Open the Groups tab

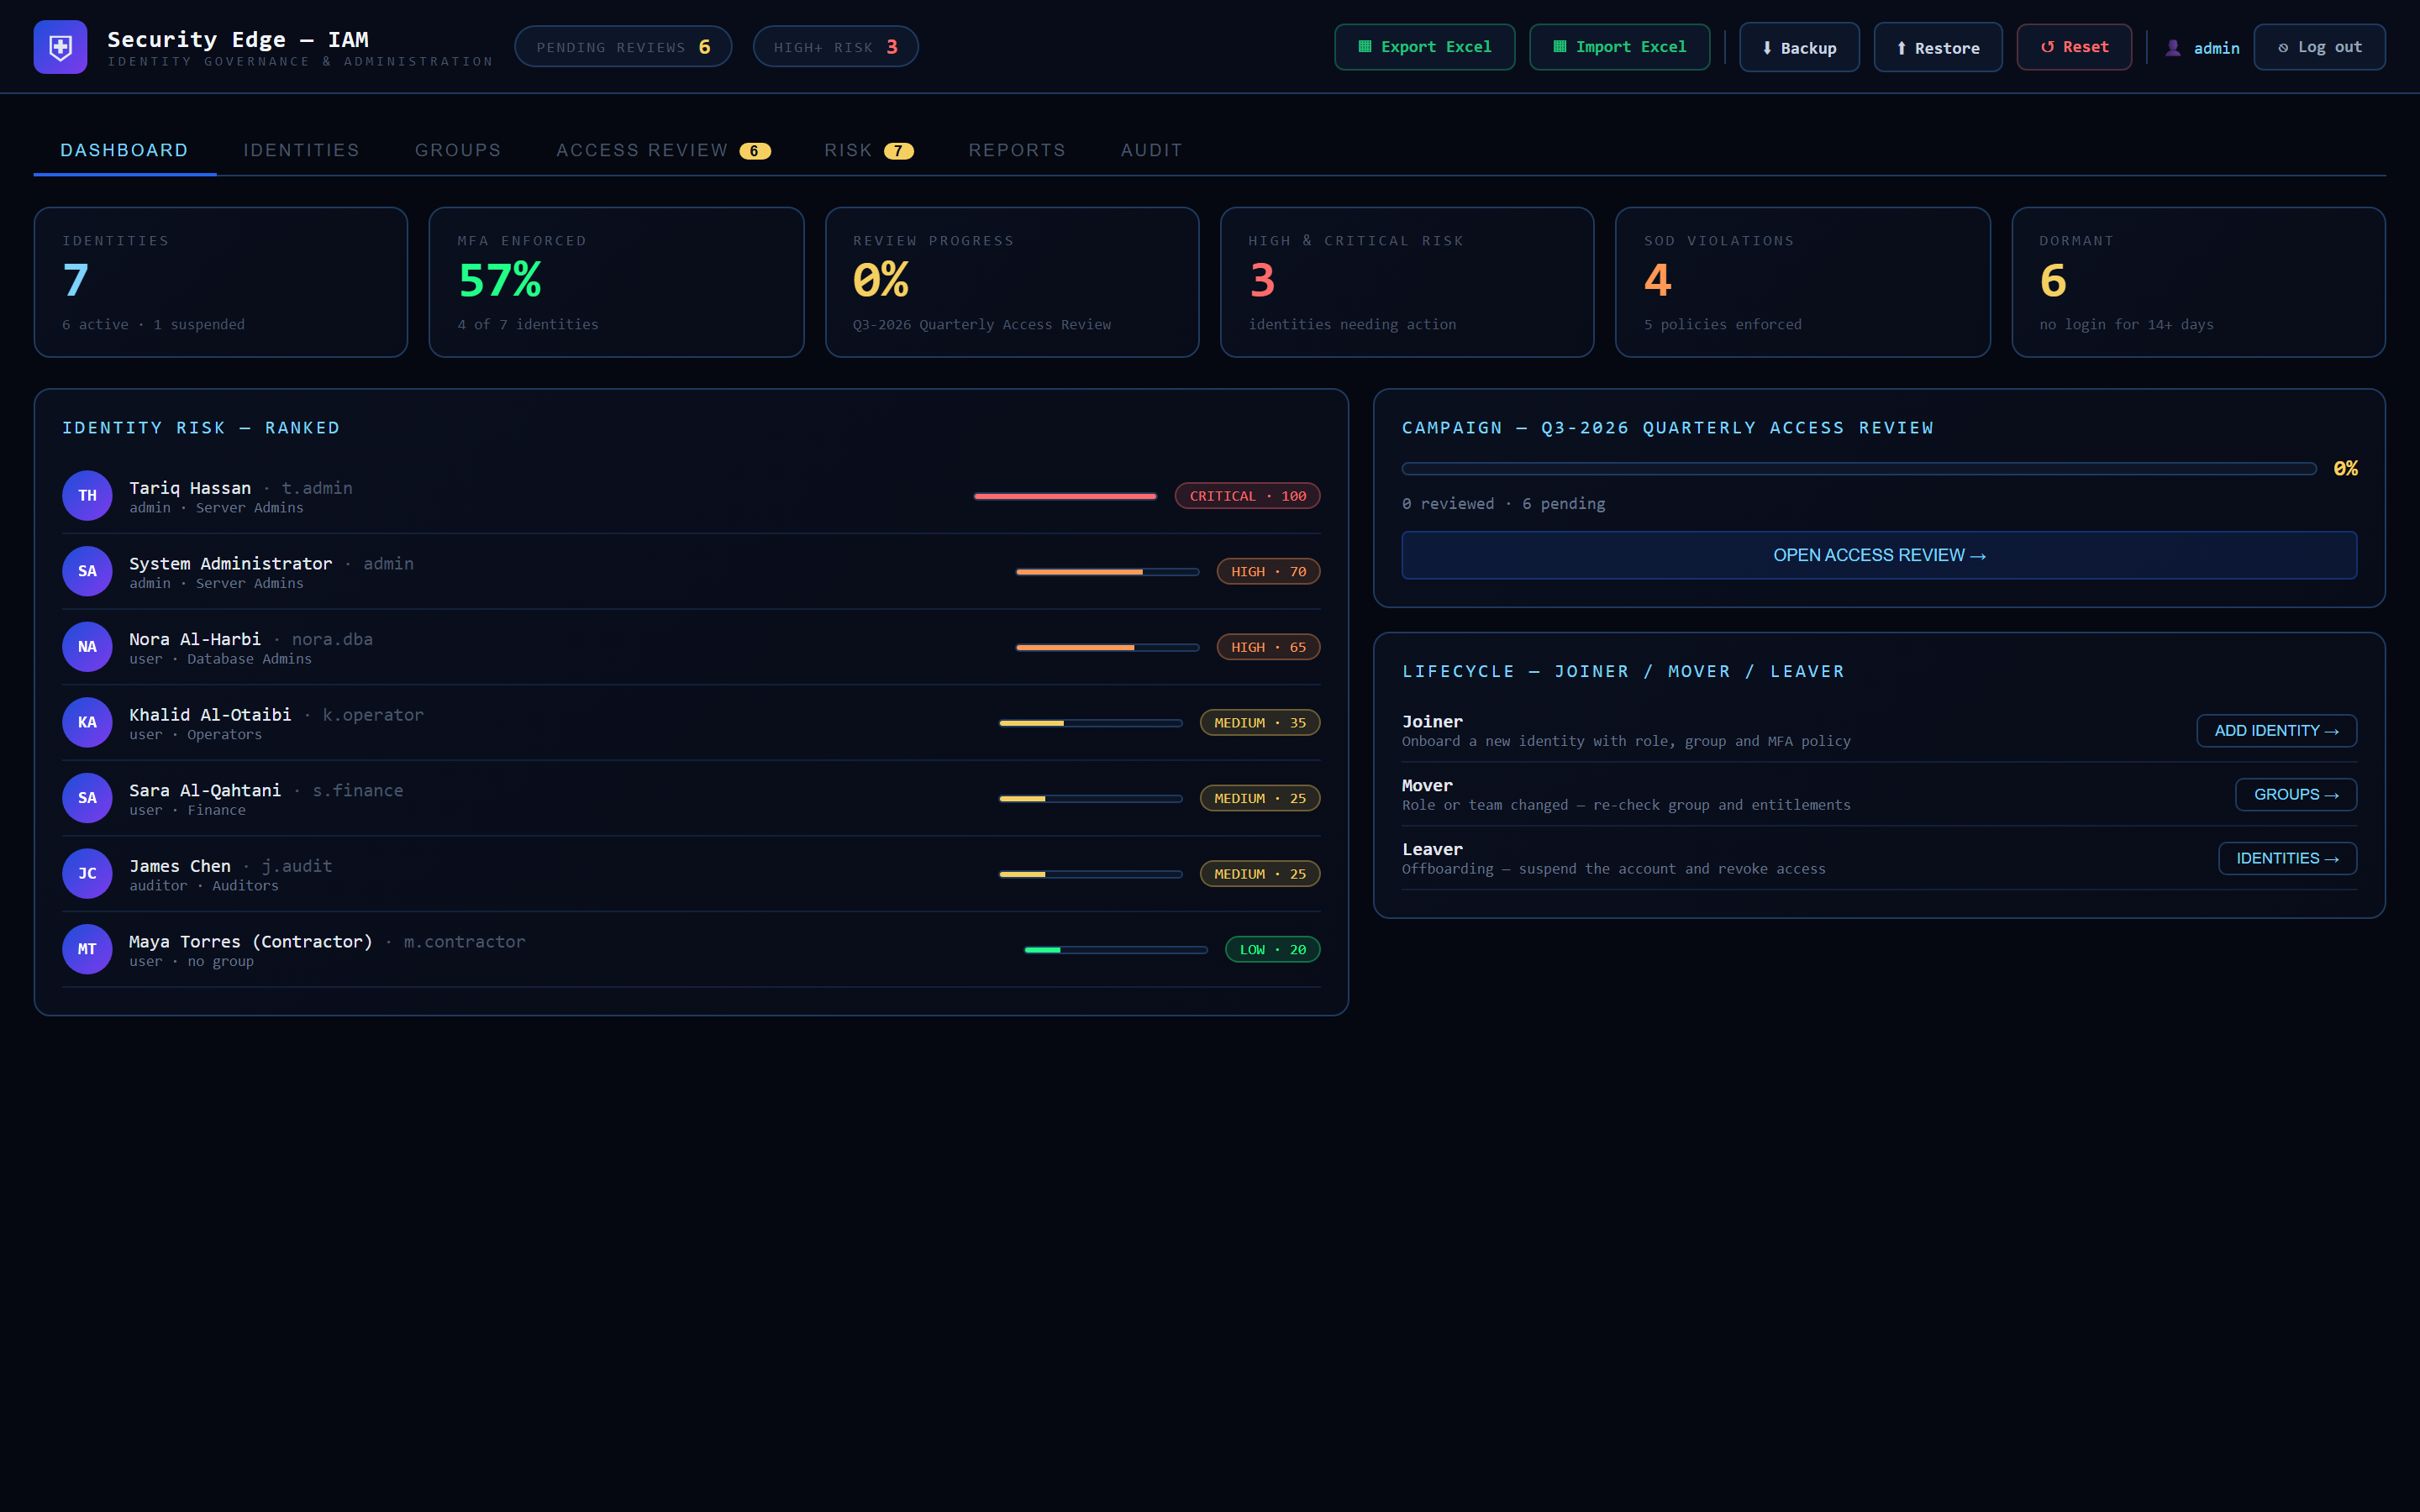pyautogui.click(x=458, y=150)
